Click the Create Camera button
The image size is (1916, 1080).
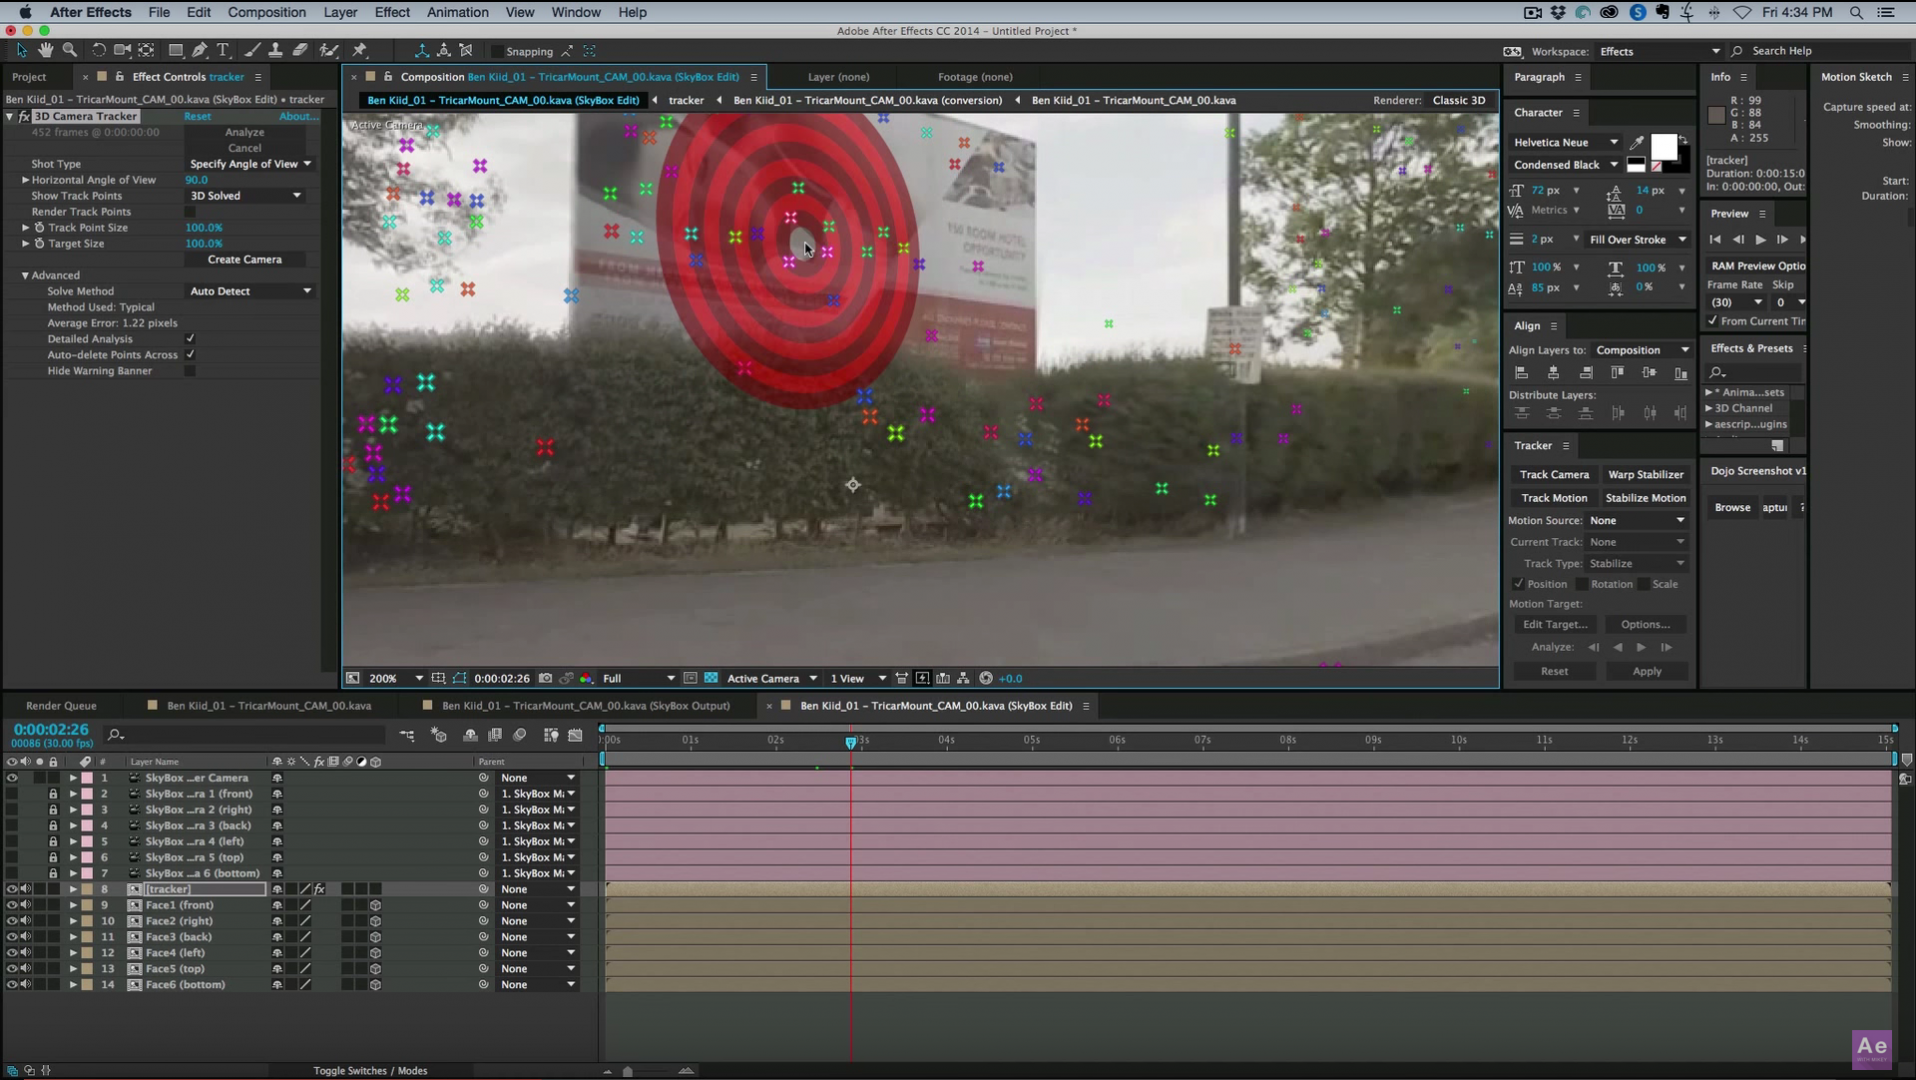point(245,259)
